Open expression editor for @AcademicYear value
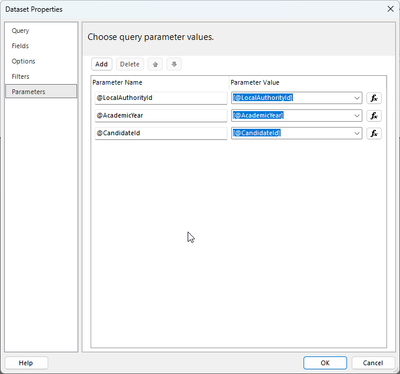 click(x=374, y=116)
